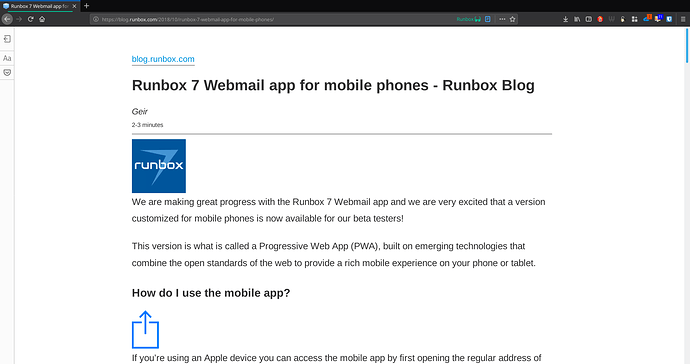
Task: Open the Bitwarden shield extension
Action: (x=669, y=19)
